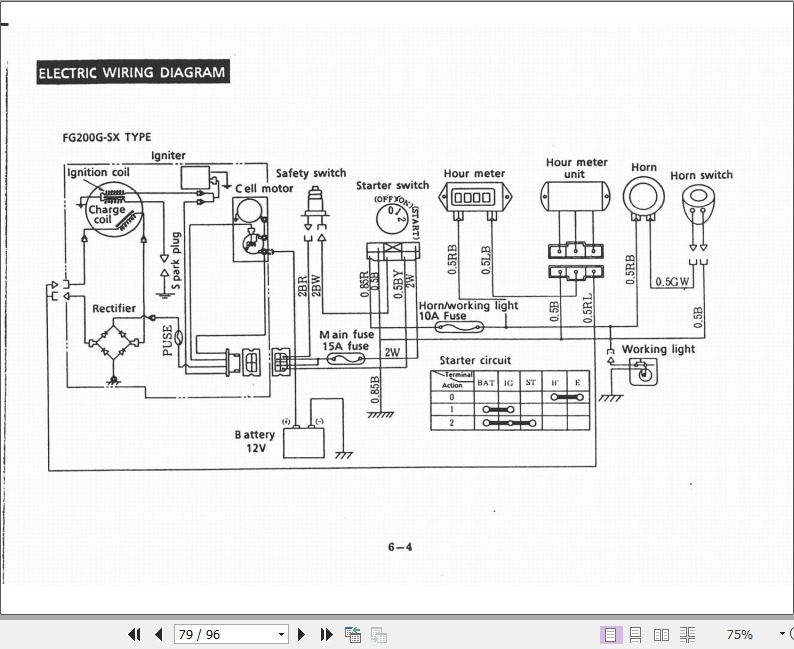Enable single page view mode
The height and width of the screenshot is (649, 794).
(x=610, y=634)
